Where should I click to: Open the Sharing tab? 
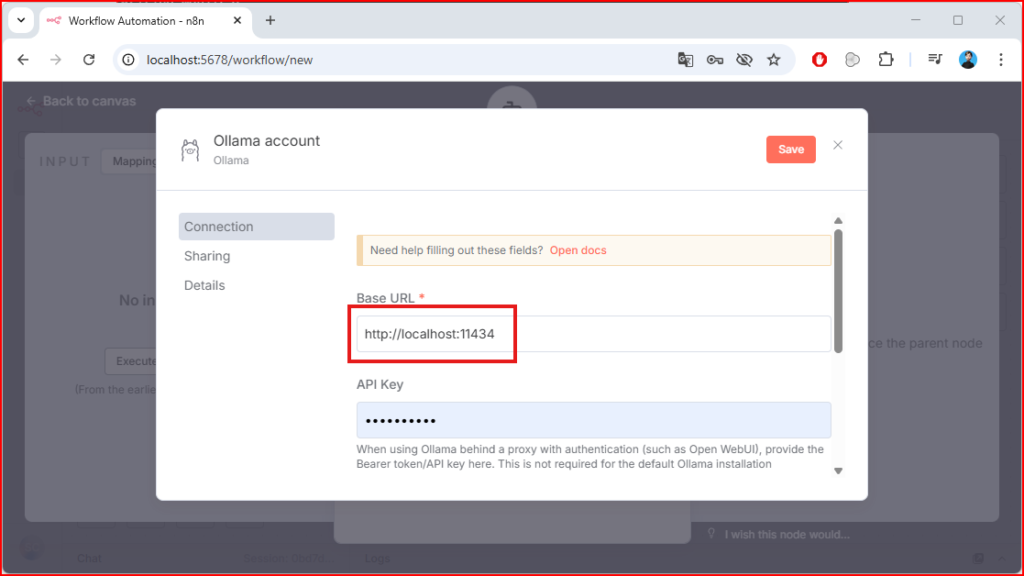click(207, 256)
